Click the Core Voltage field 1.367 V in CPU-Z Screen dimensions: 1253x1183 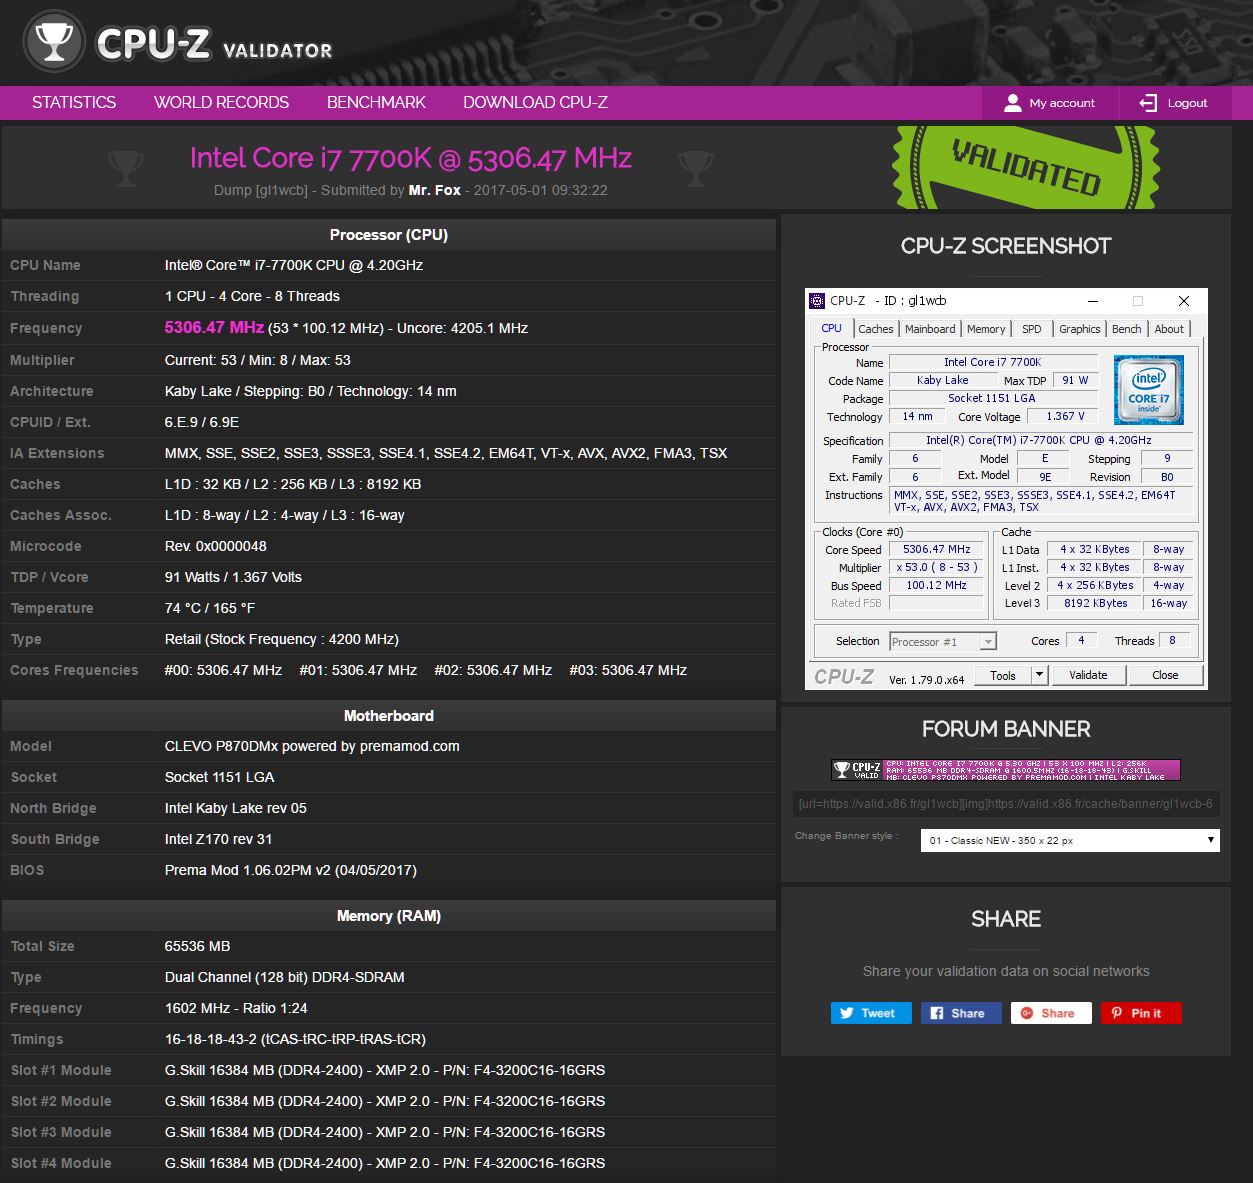tap(1064, 416)
